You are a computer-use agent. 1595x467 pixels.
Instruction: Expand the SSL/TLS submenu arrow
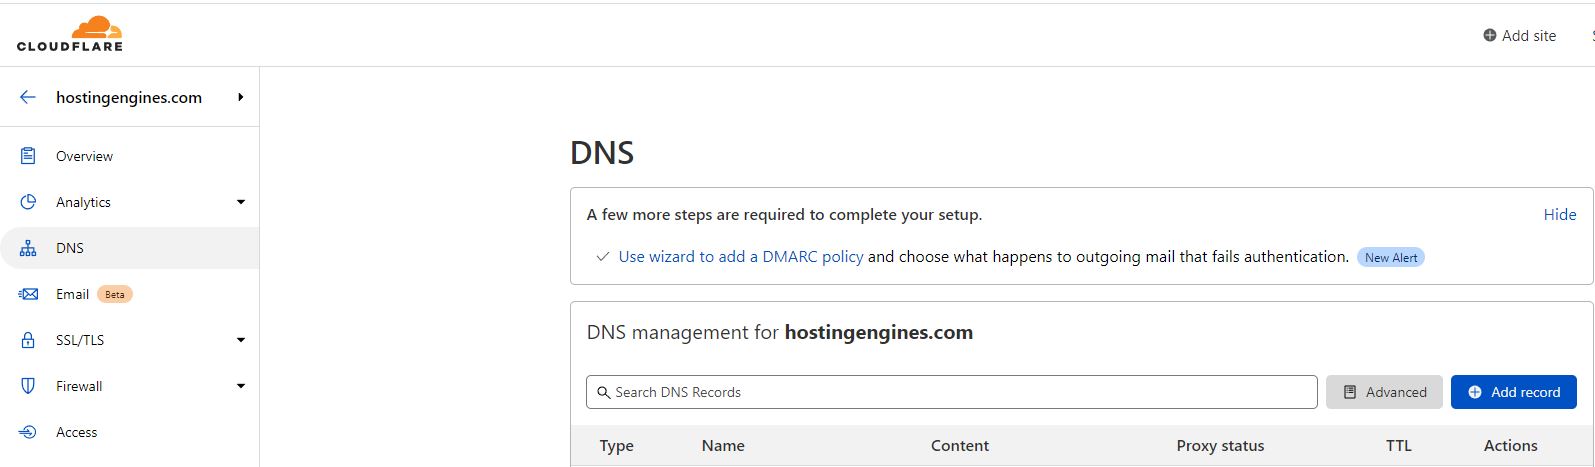point(241,340)
